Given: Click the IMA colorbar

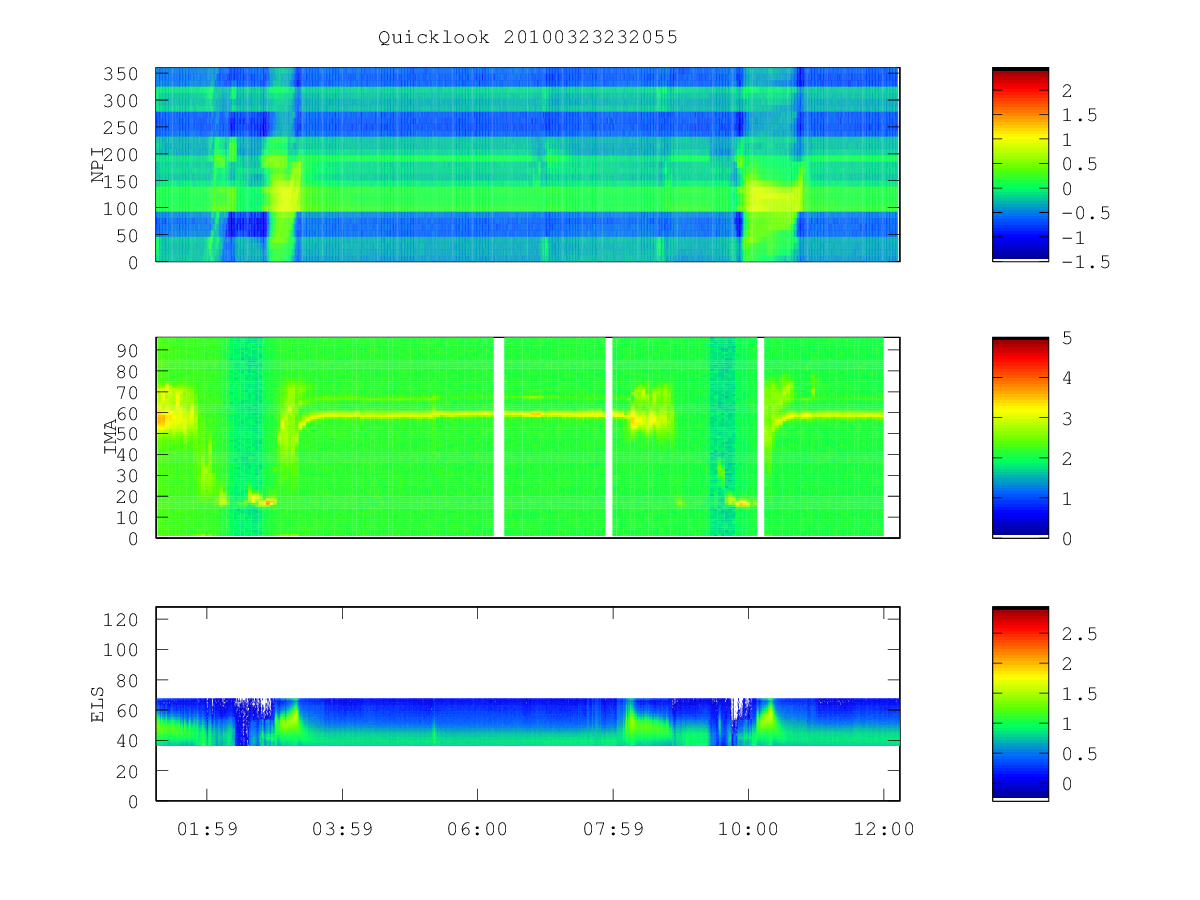Looking at the screenshot, I should pyautogui.click(x=1020, y=437).
